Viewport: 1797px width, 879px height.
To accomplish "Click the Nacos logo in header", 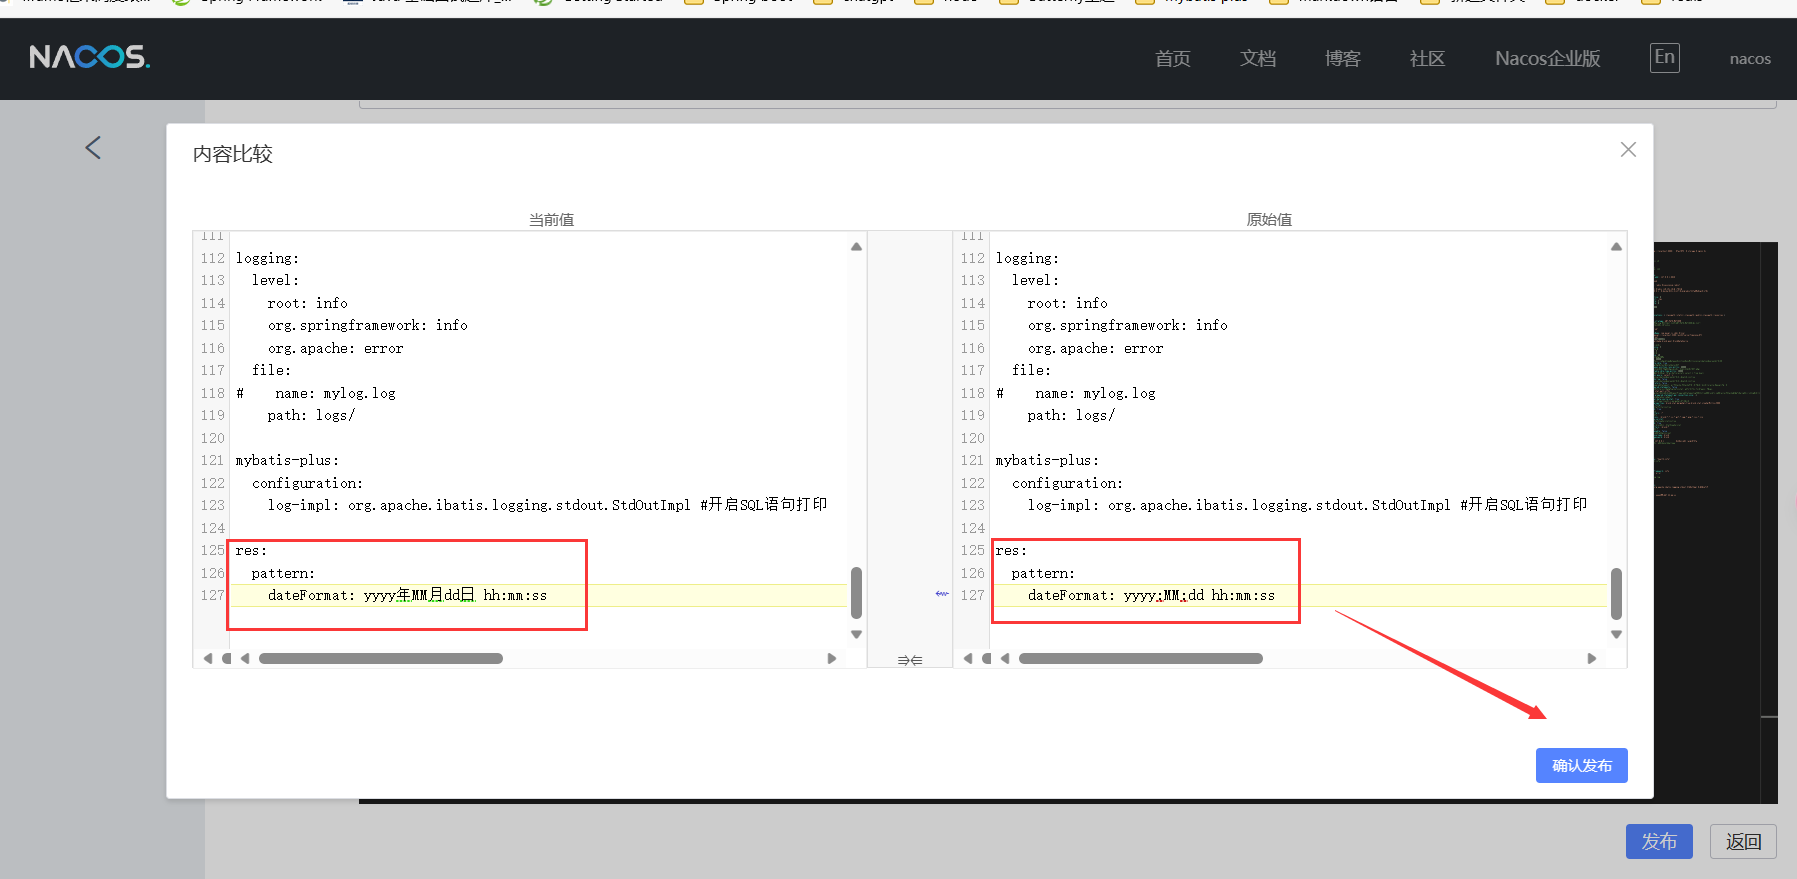I will [x=89, y=57].
